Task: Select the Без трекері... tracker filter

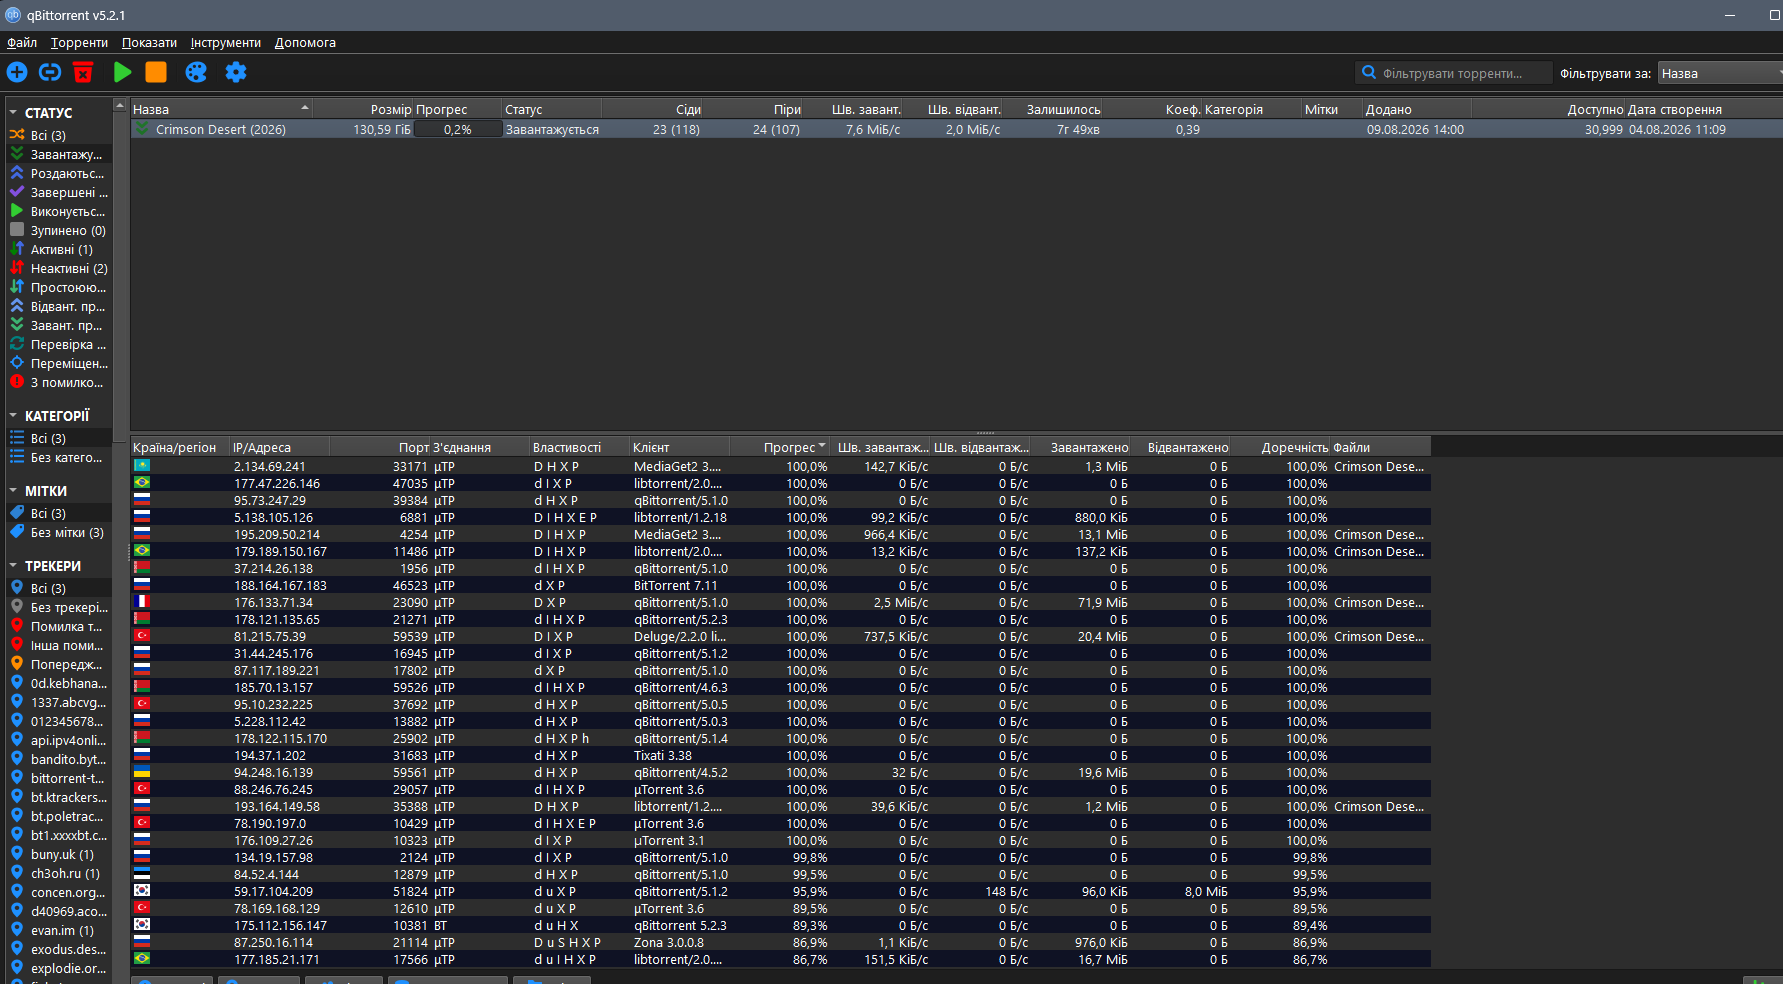Action: (x=58, y=607)
